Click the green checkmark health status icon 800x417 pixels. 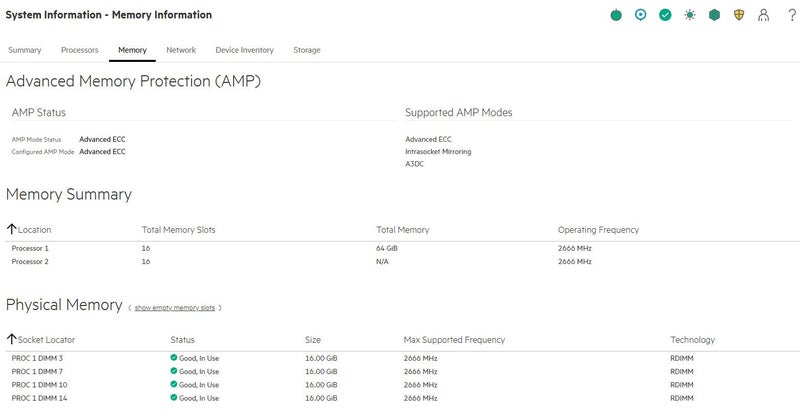tap(665, 15)
